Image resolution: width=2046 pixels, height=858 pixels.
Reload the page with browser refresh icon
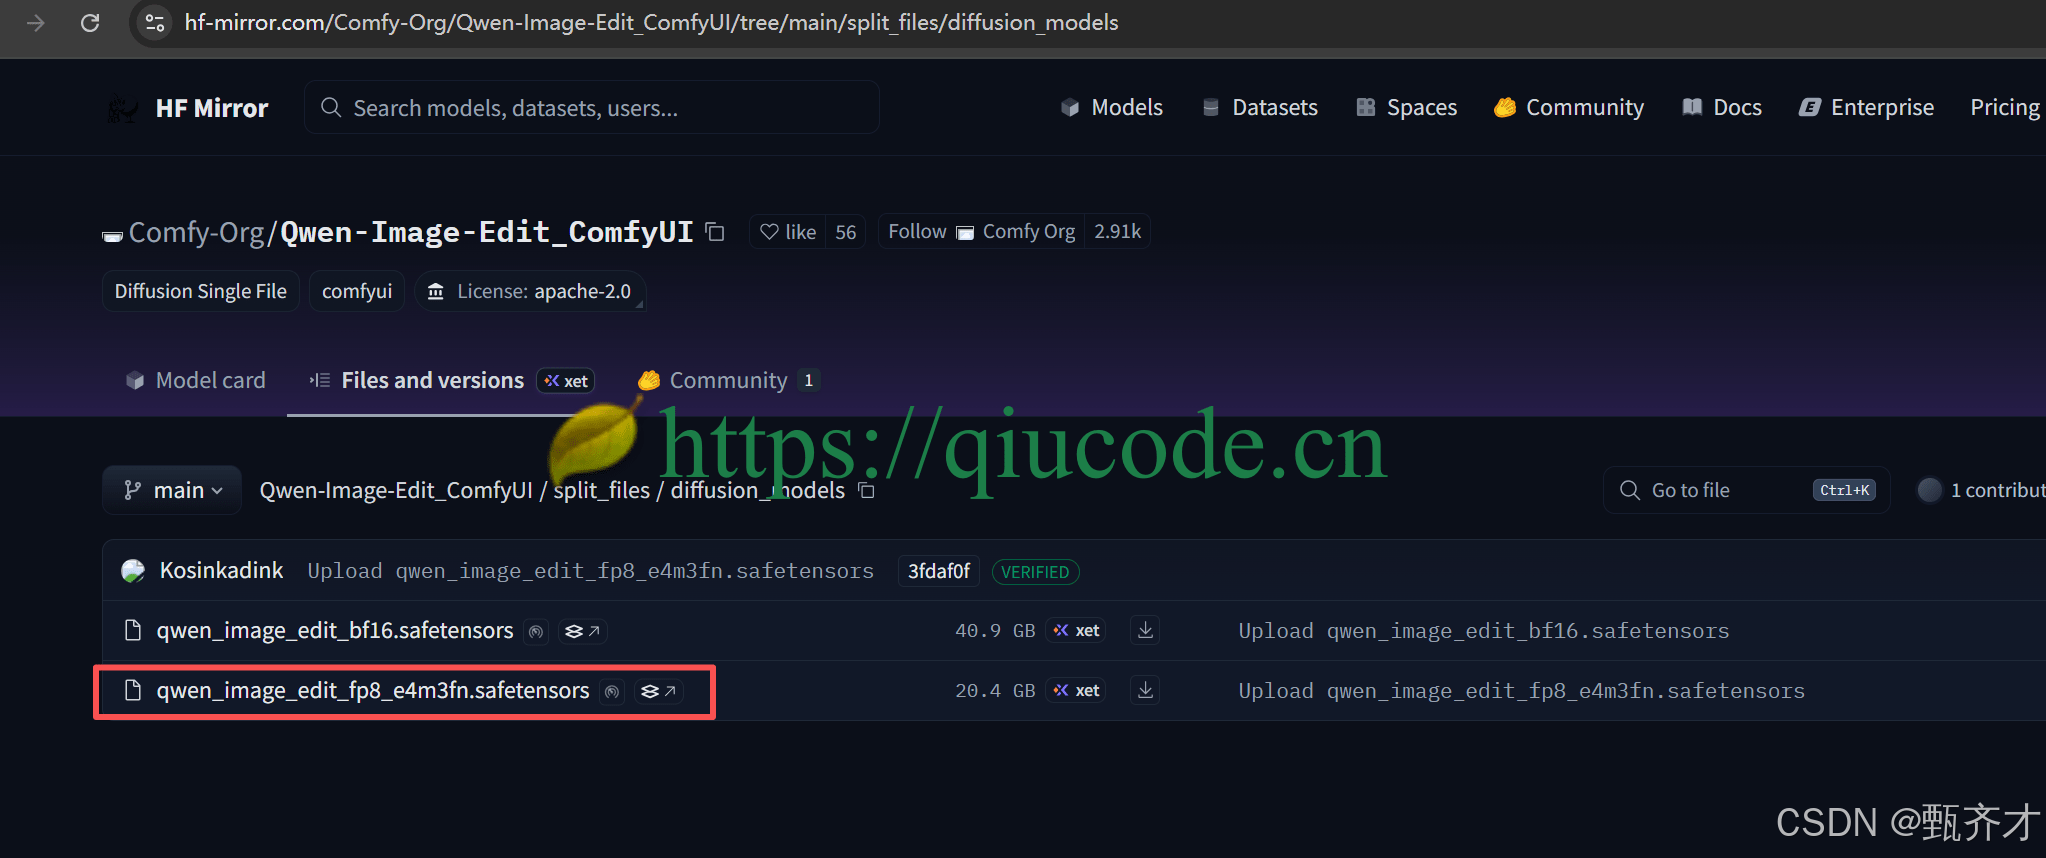click(90, 22)
